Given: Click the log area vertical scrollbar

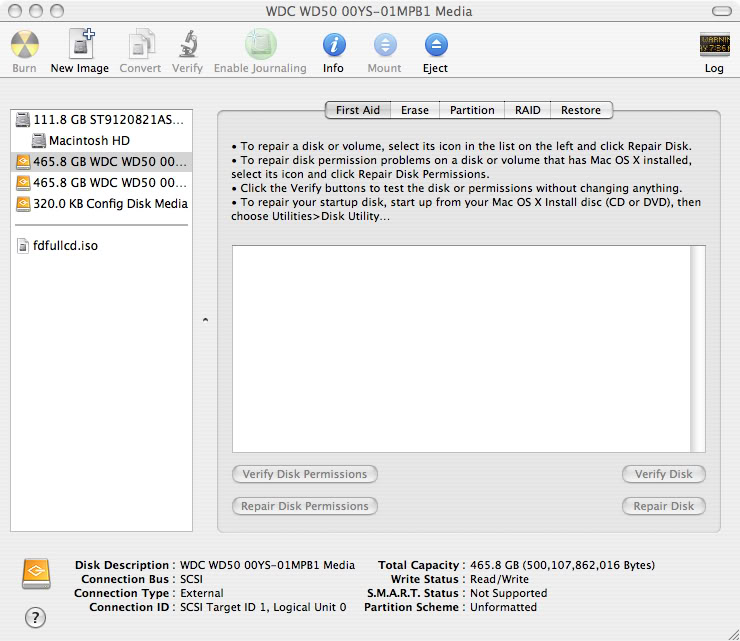Looking at the screenshot, I should (698, 349).
